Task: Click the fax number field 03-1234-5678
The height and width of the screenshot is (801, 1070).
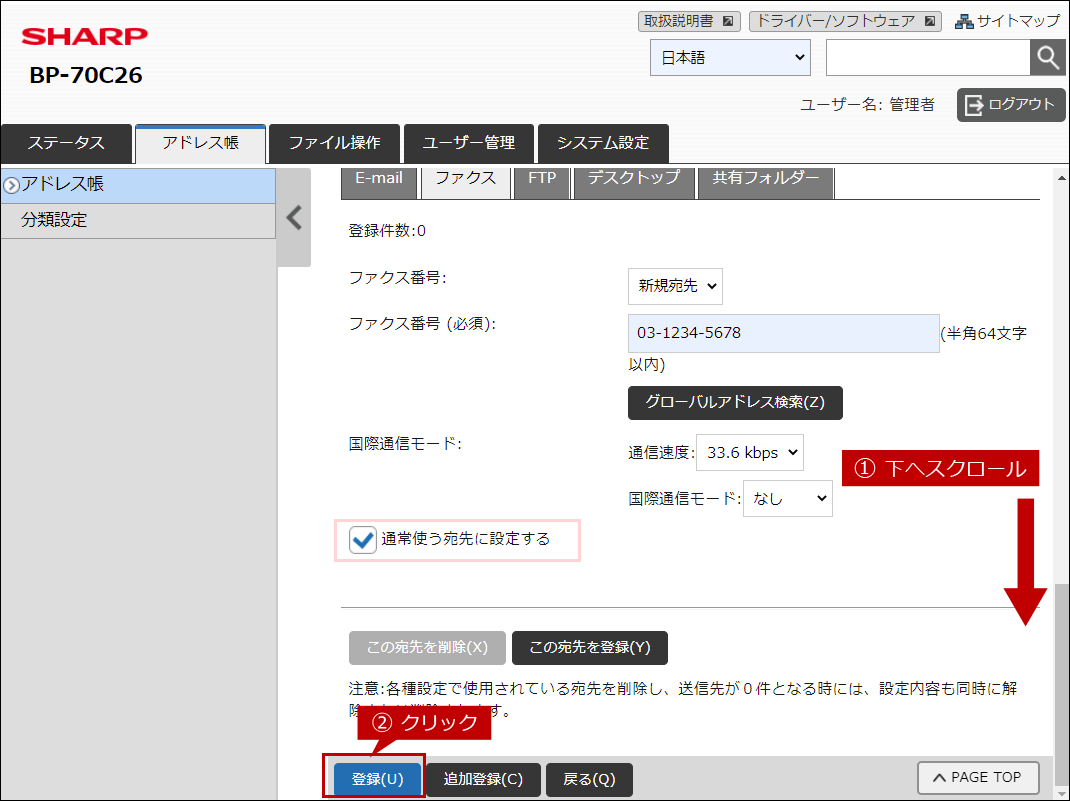Action: coord(783,333)
